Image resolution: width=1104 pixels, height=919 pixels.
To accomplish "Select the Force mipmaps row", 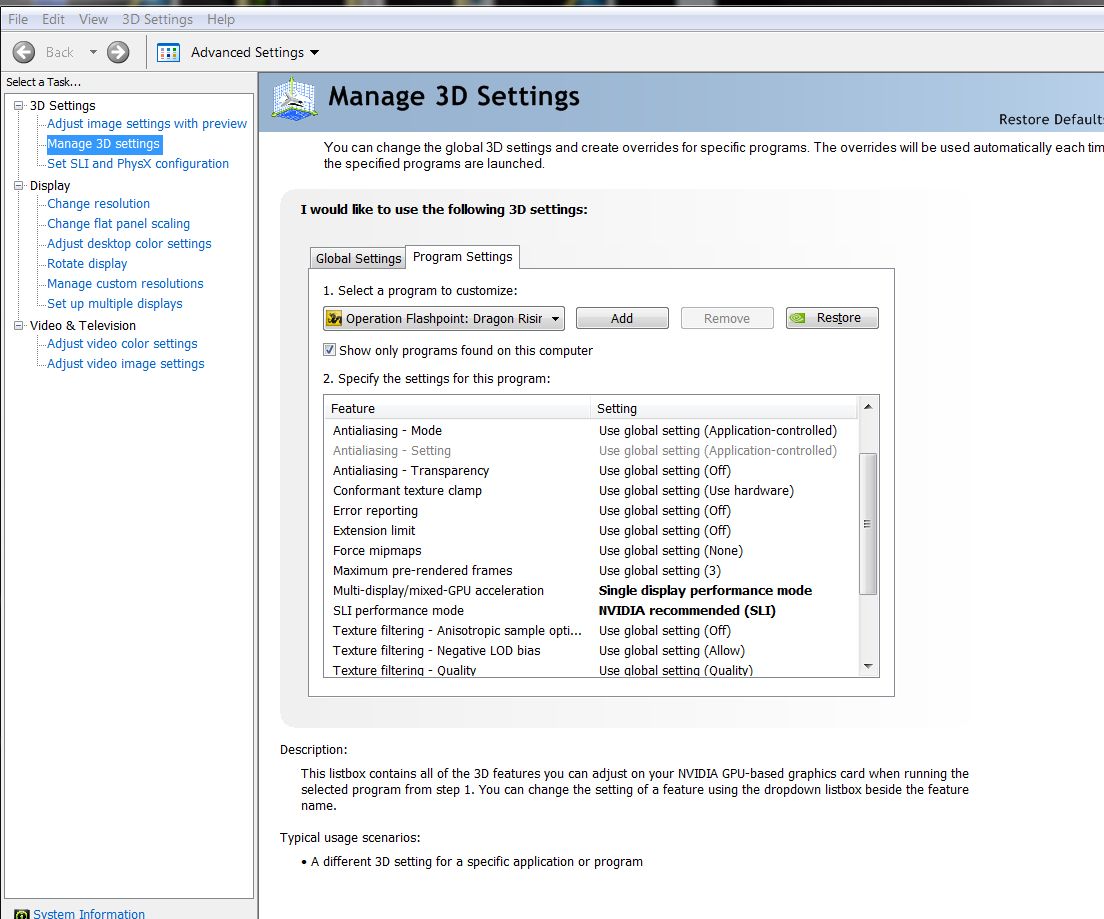I will tap(591, 551).
